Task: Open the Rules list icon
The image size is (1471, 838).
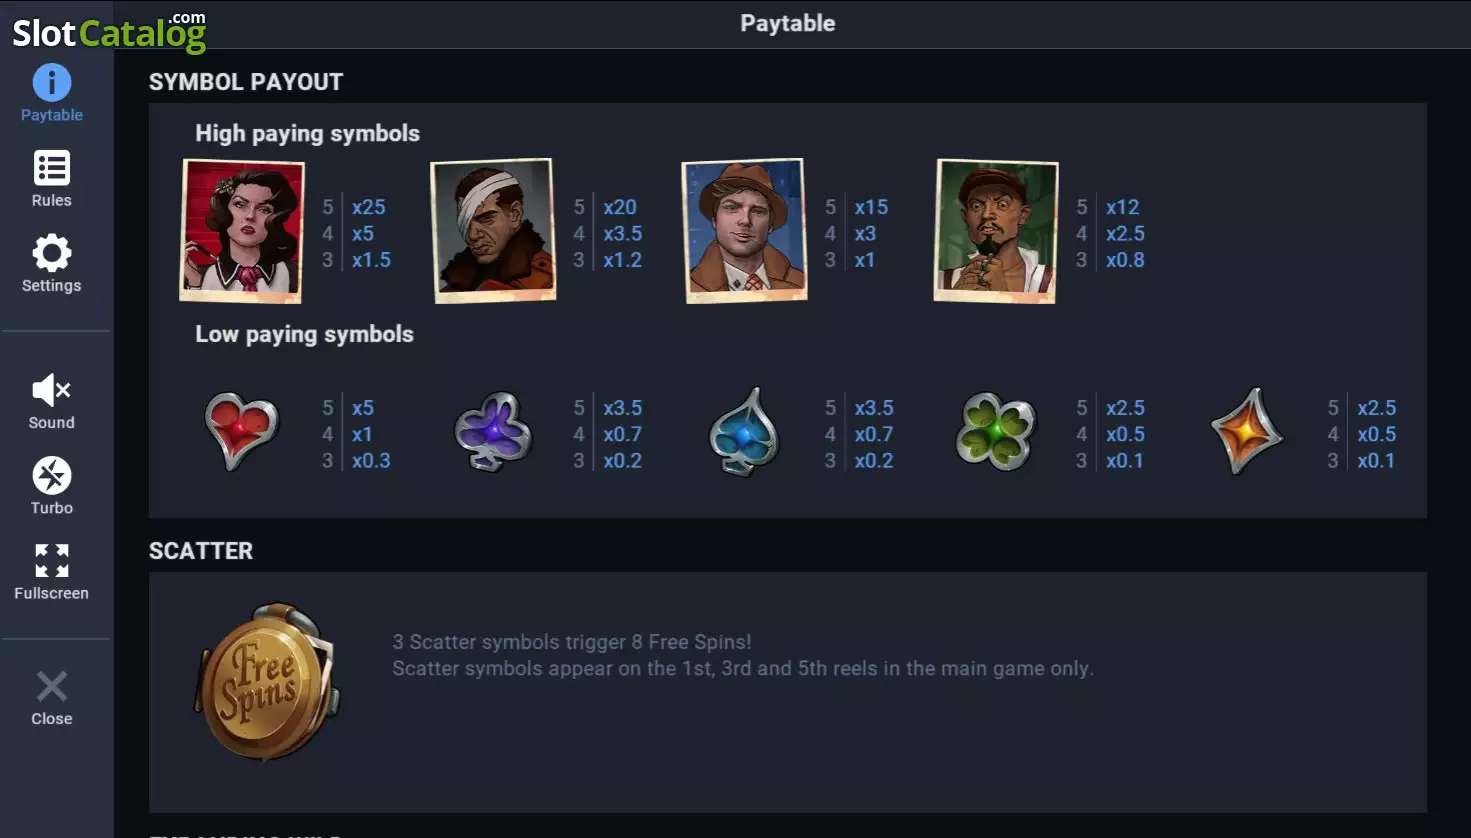Action: pyautogui.click(x=52, y=168)
